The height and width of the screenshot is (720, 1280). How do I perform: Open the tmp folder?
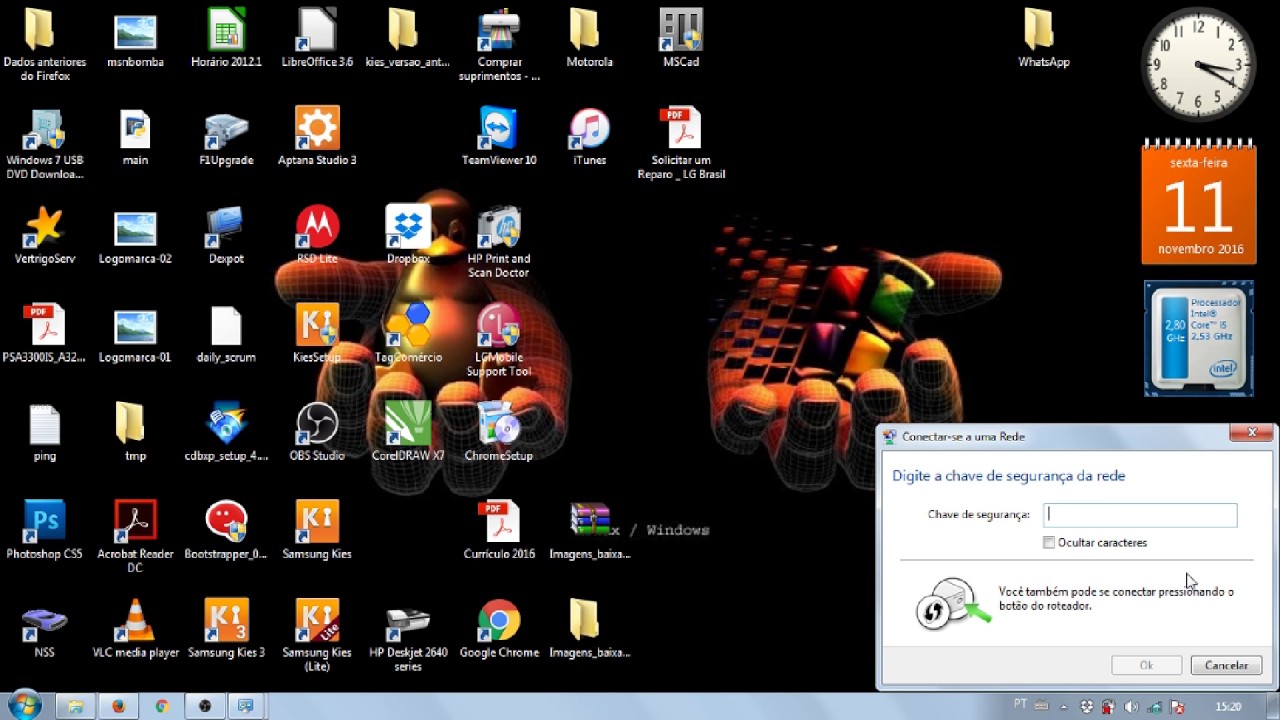point(135,431)
